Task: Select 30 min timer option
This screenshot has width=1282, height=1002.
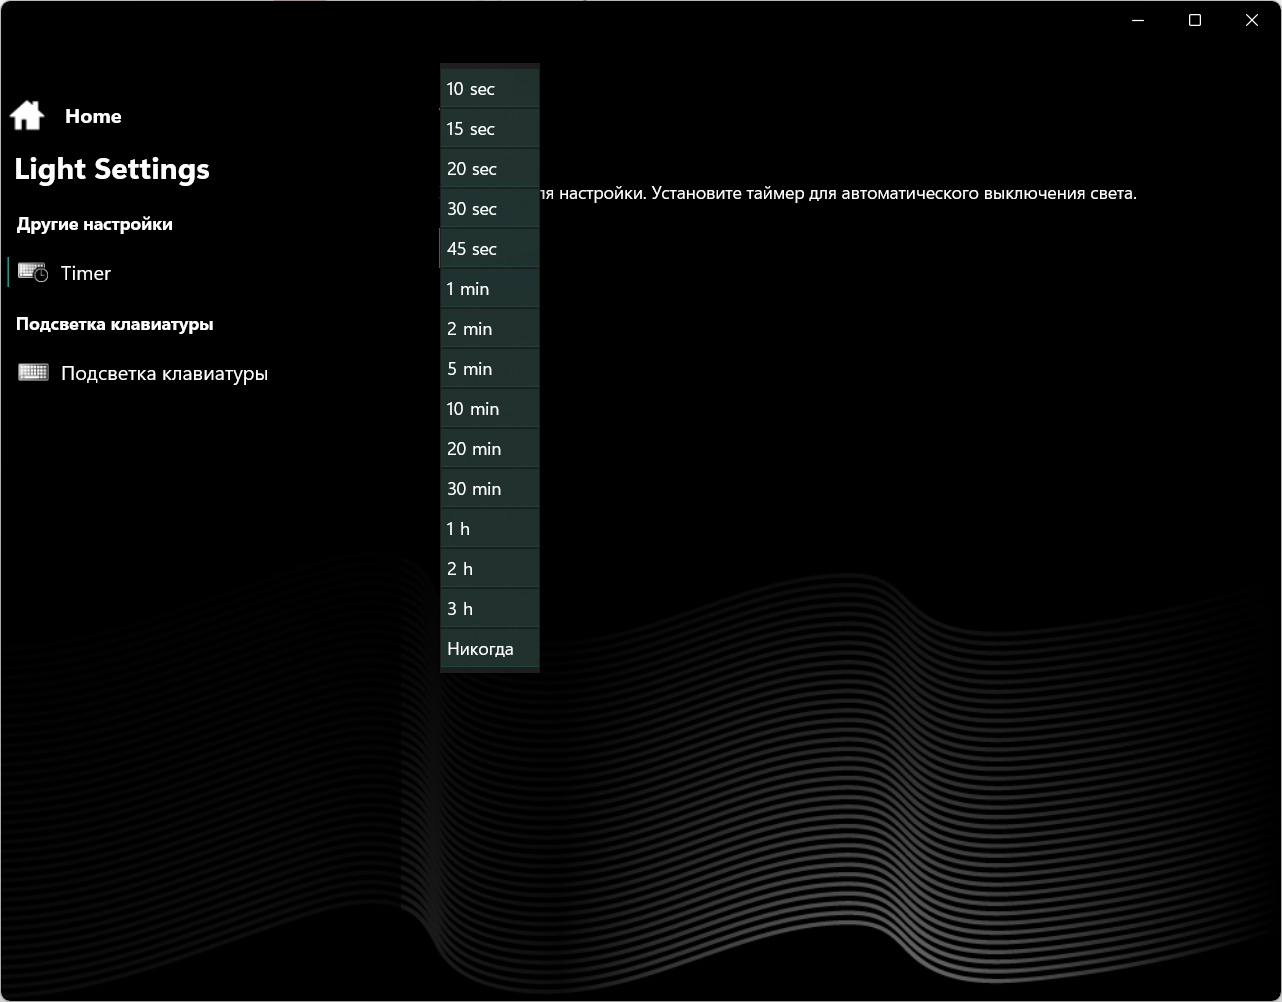Action: pyautogui.click(x=490, y=489)
